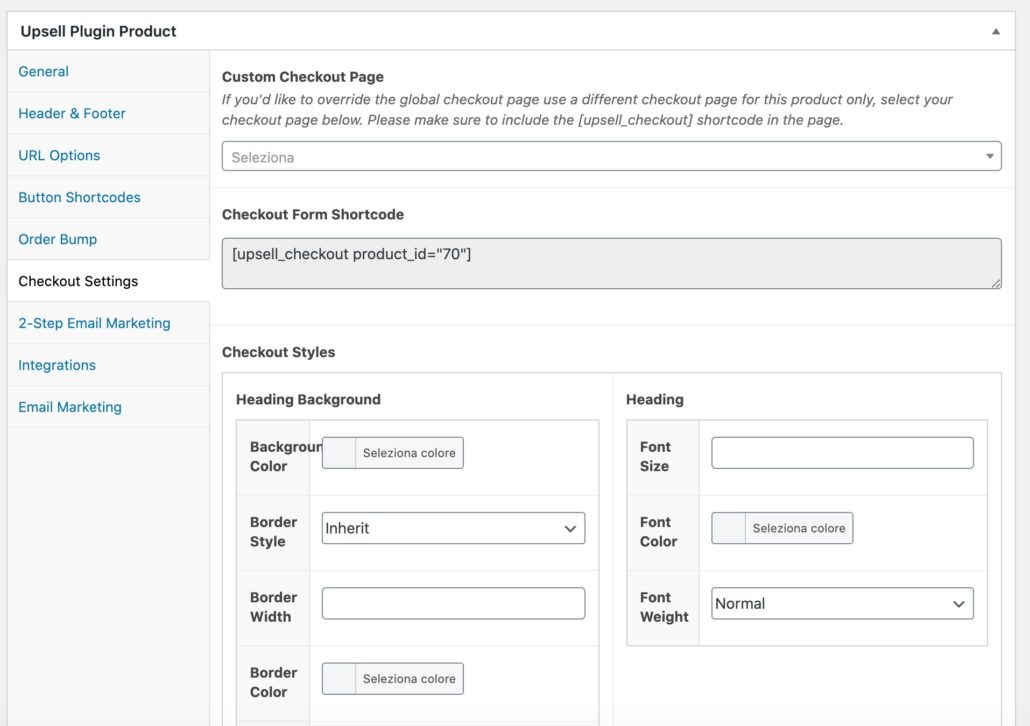Open the Integrations section
The height and width of the screenshot is (726, 1030).
[x=57, y=365]
